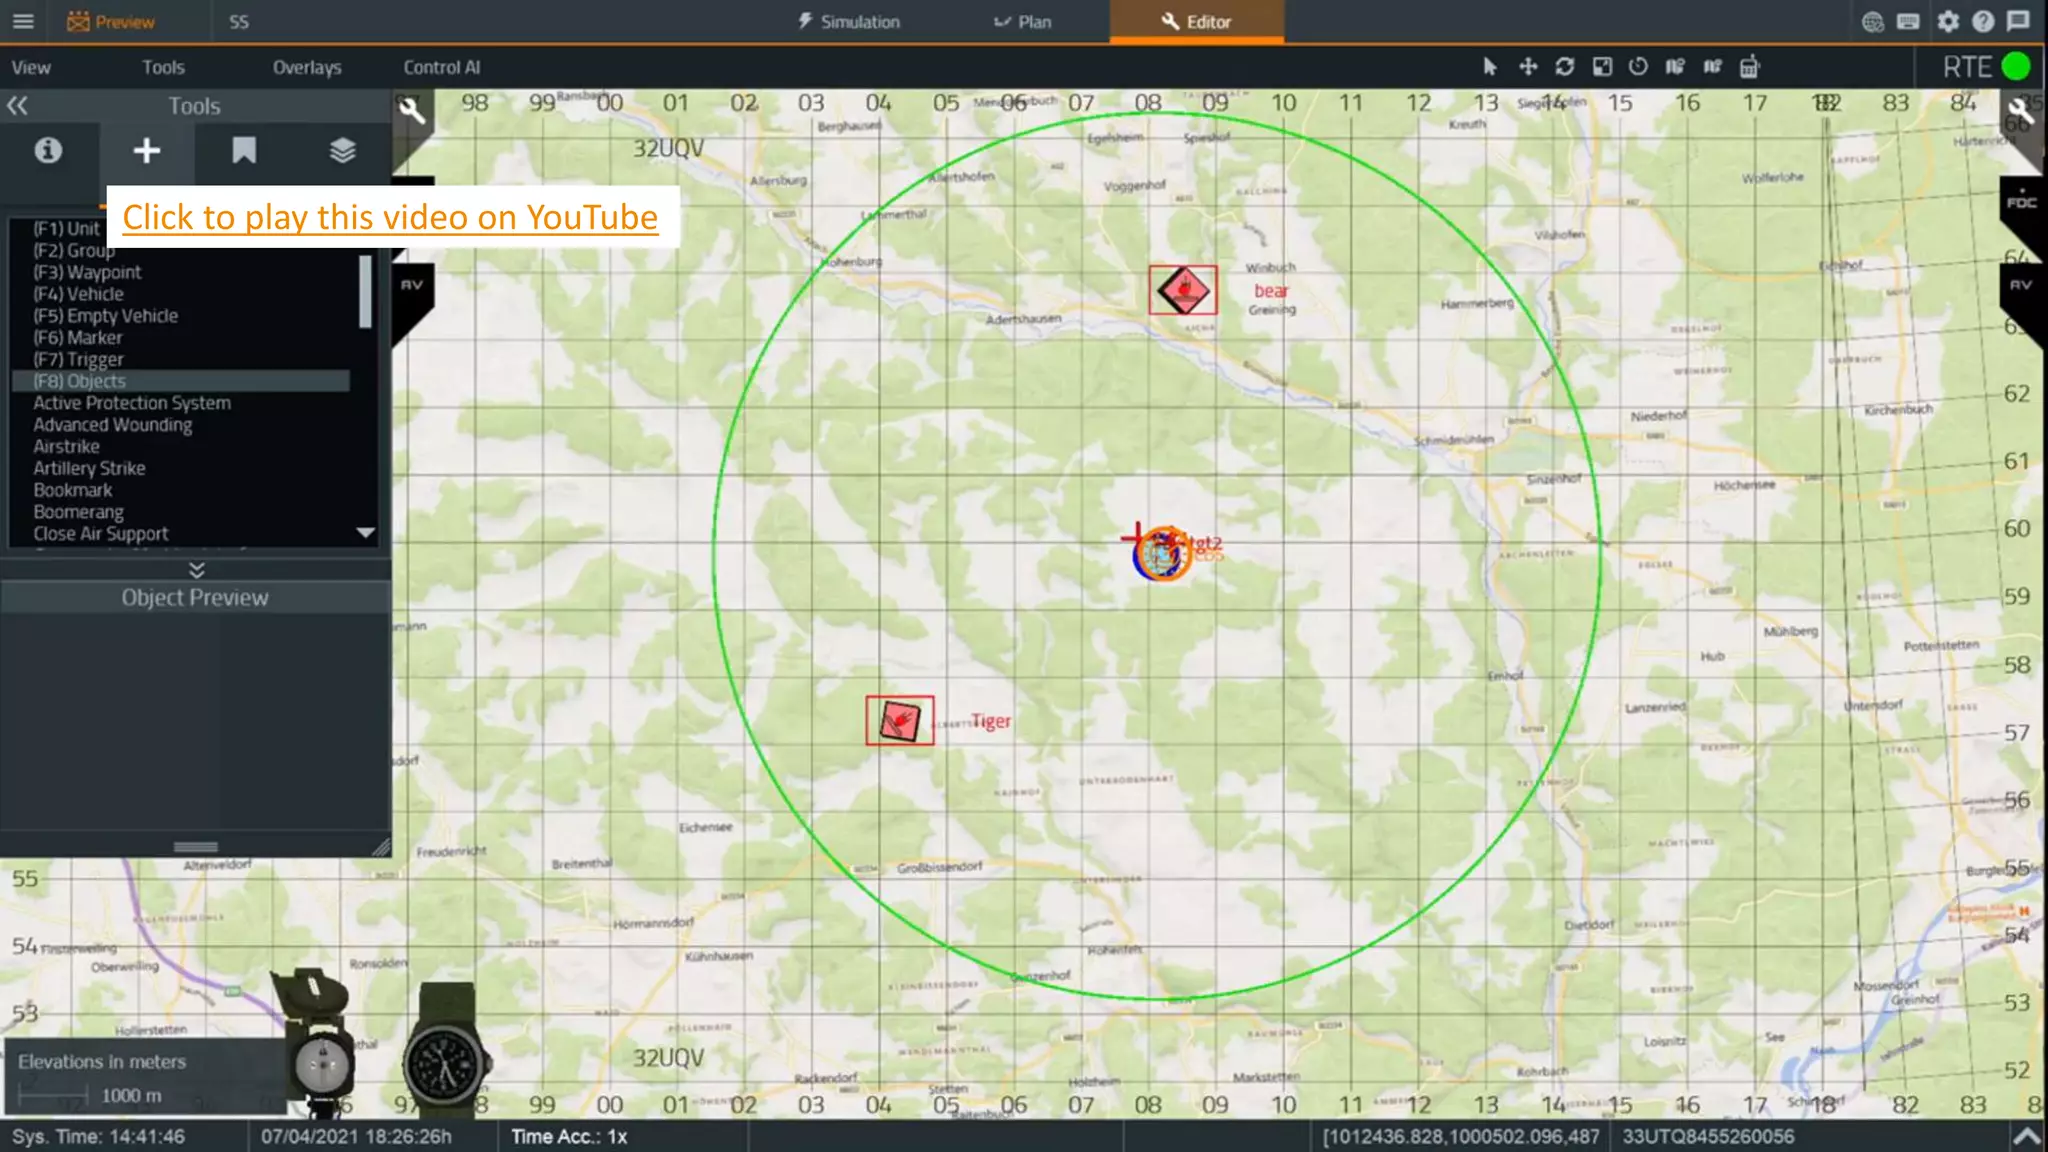
Task: Toggle the FDC side tab
Action: pos(2021,202)
